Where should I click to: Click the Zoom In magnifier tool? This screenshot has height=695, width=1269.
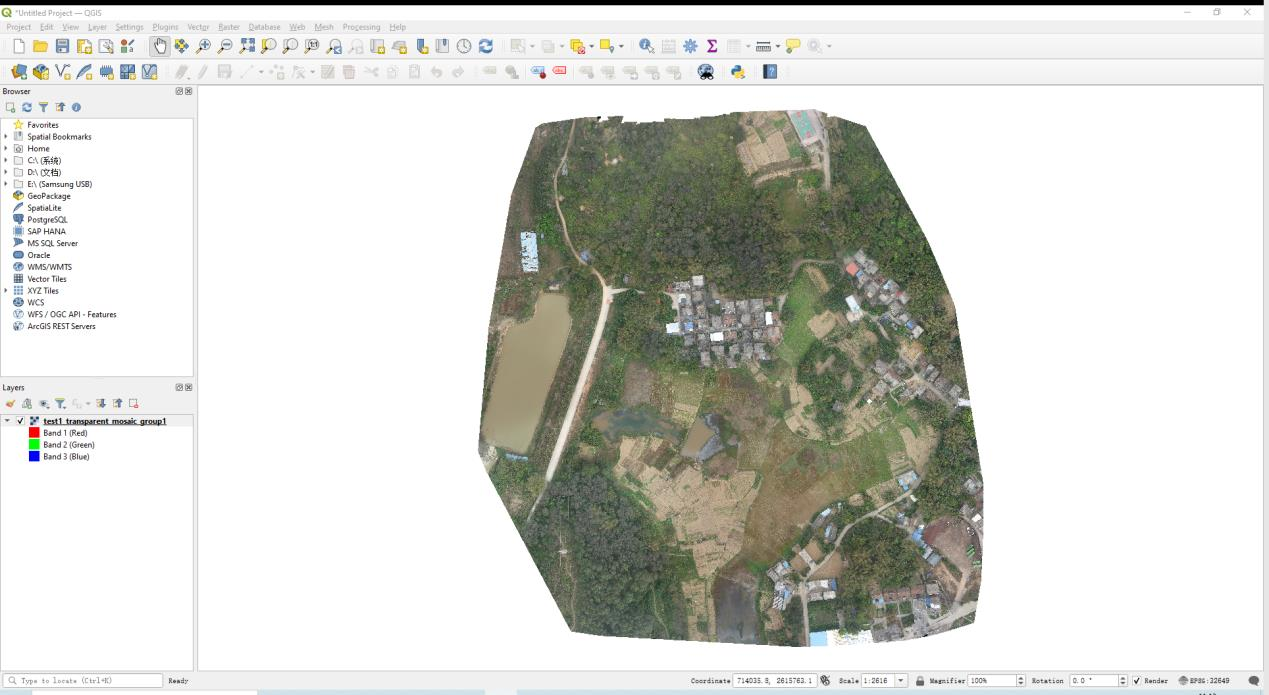click(203, 46)
